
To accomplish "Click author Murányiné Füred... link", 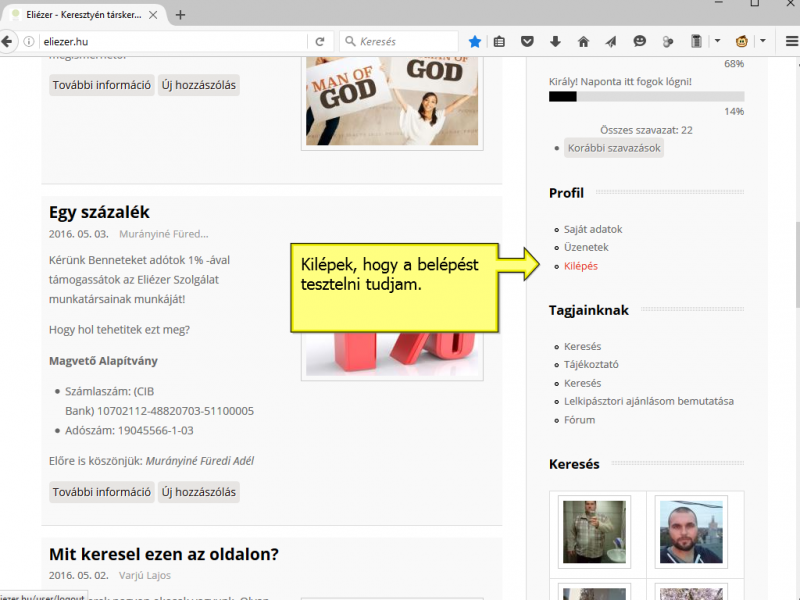I will click(163, 234).
